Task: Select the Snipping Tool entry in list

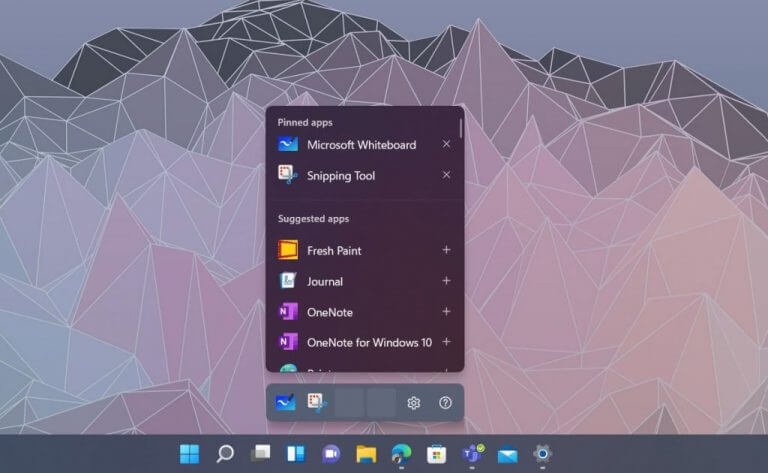Action: point(358,175)
